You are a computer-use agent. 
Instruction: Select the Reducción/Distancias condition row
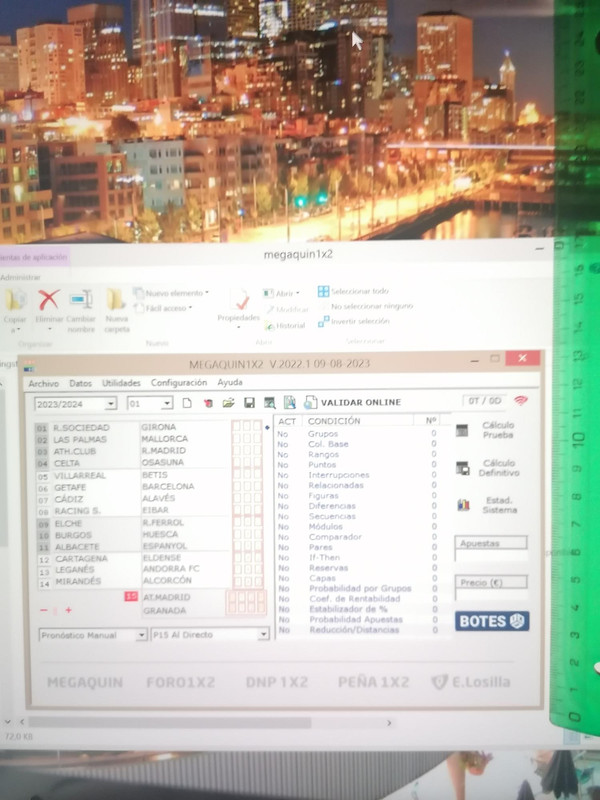click(357, 630)
